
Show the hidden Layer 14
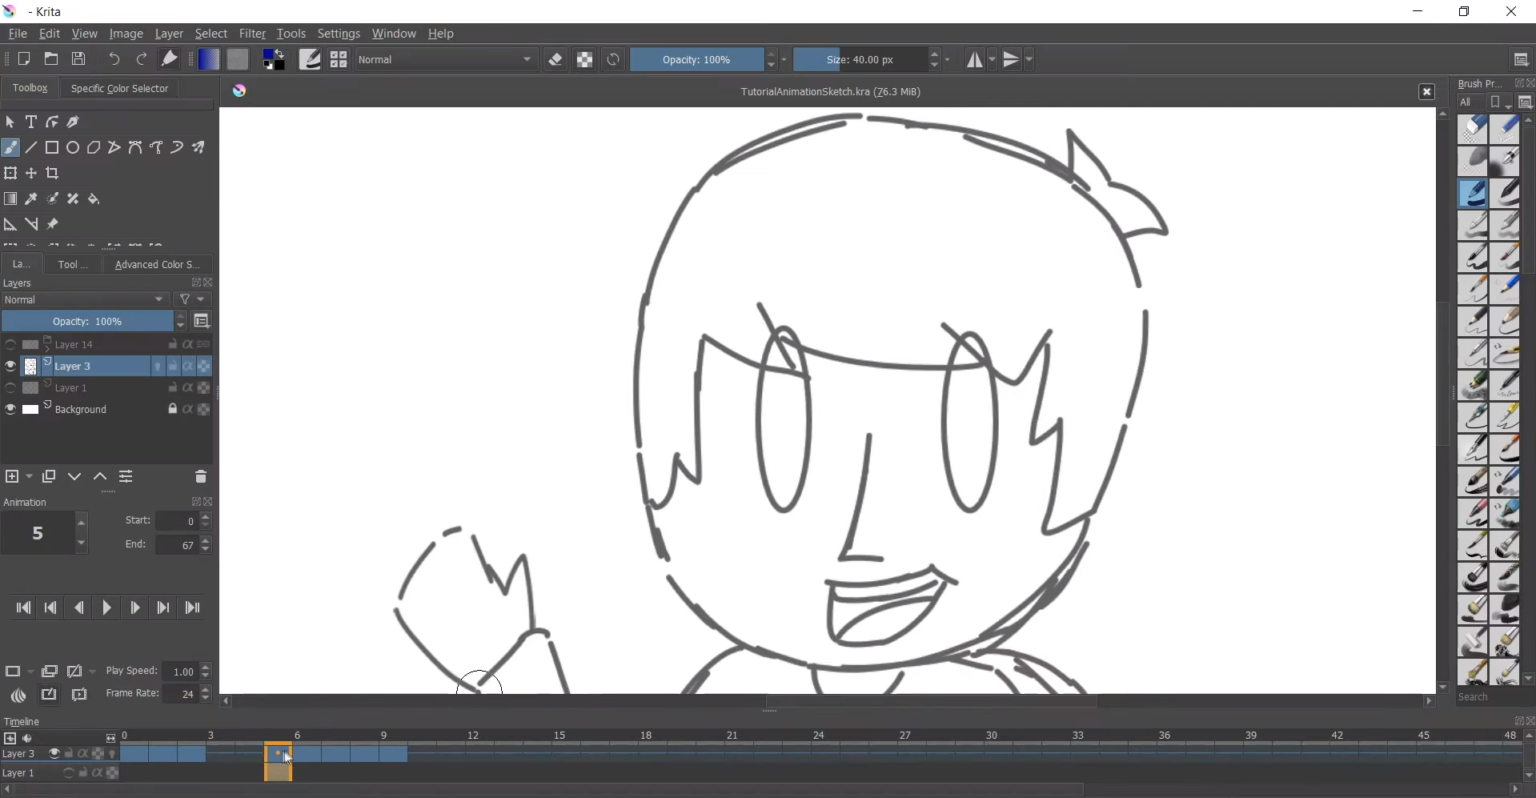(x=10, y=344)
